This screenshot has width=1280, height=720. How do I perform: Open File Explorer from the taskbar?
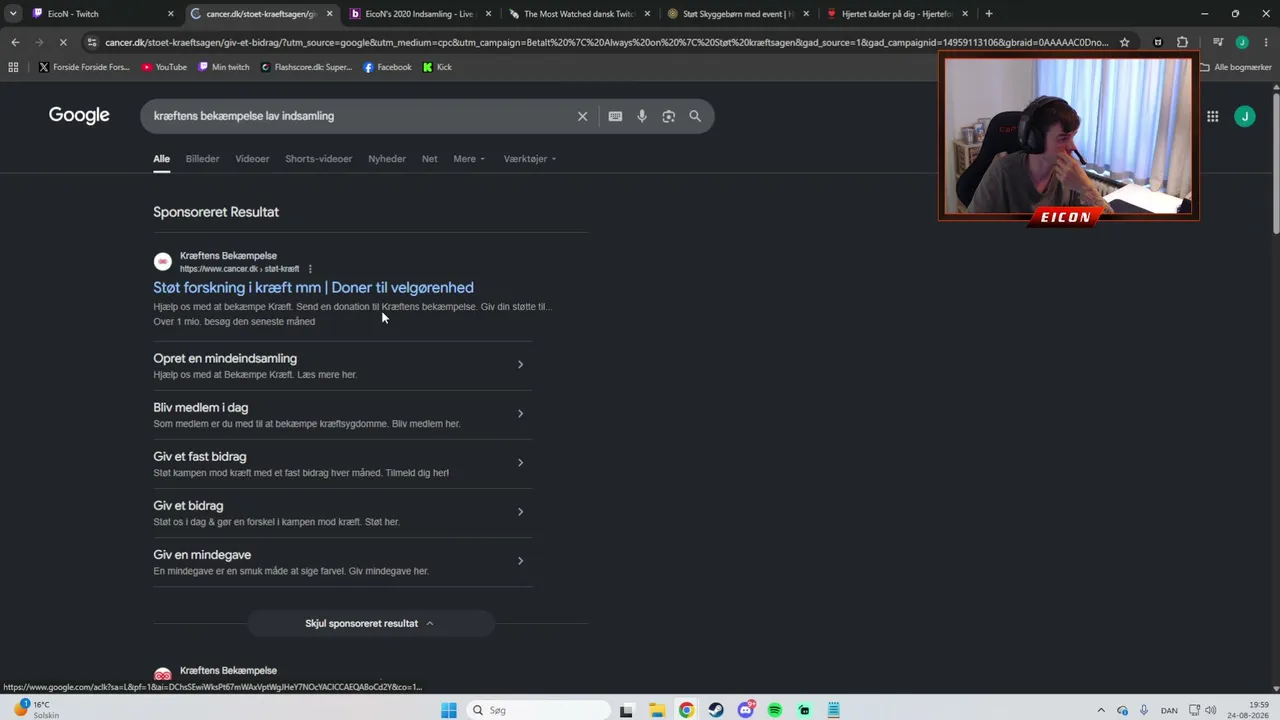coord(657,710)
